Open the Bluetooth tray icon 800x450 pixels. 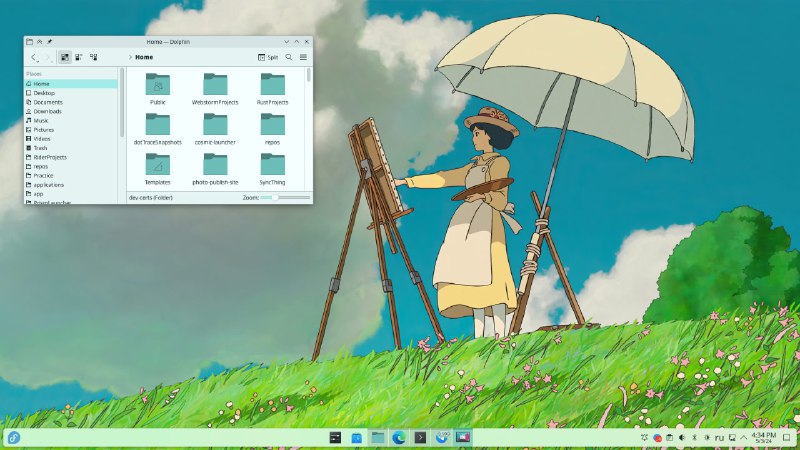click(x=694, y=438)
